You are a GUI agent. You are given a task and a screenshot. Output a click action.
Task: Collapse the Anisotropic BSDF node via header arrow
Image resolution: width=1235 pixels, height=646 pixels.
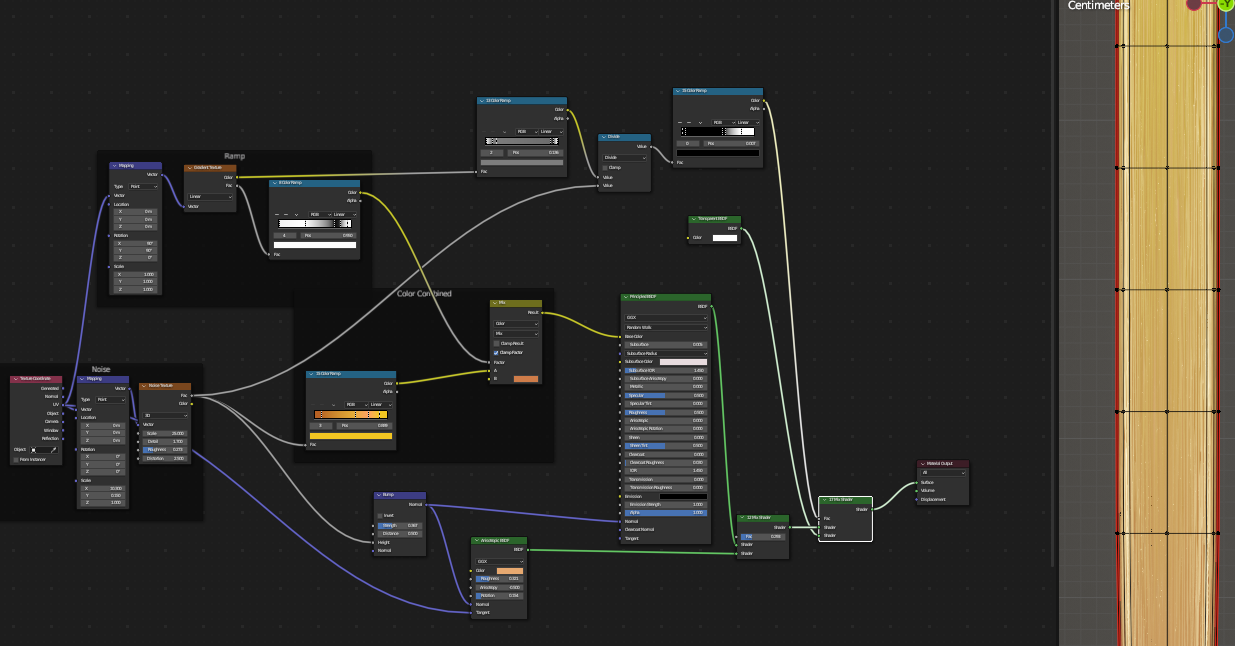point(476,540)
